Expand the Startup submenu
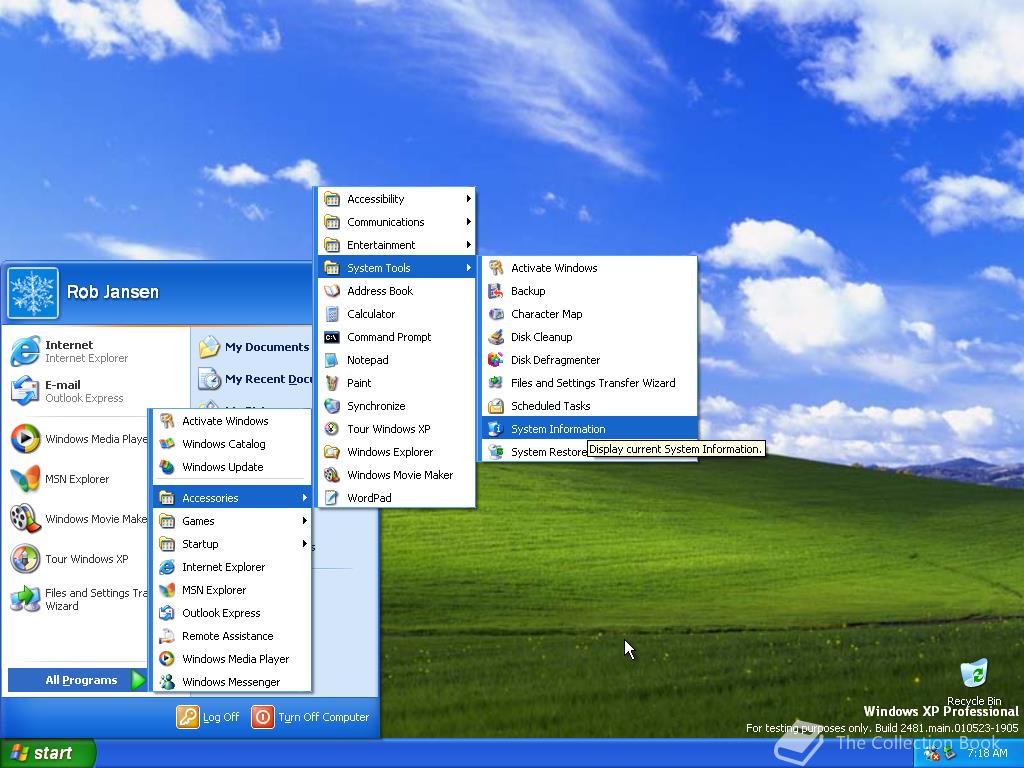1024x768 pixels. click(232, 544)
